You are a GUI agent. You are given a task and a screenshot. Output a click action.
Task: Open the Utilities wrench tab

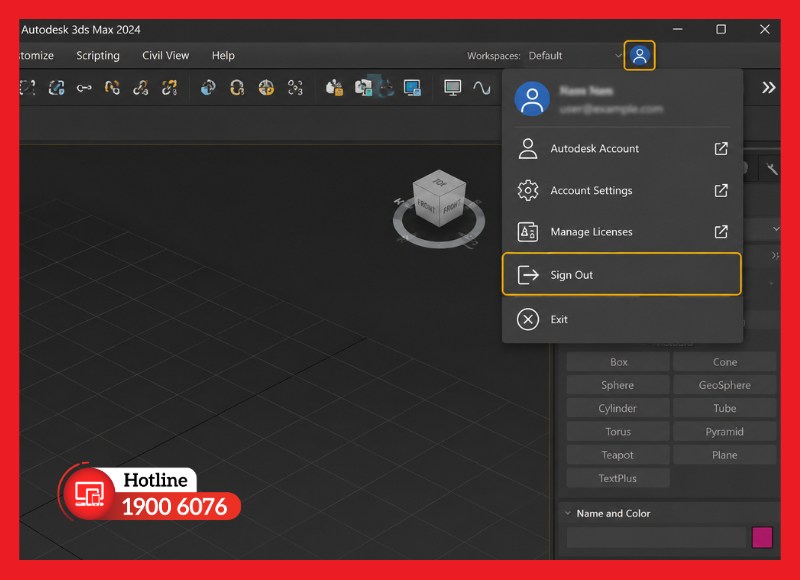pyautogui.click(x=771, y=168)
